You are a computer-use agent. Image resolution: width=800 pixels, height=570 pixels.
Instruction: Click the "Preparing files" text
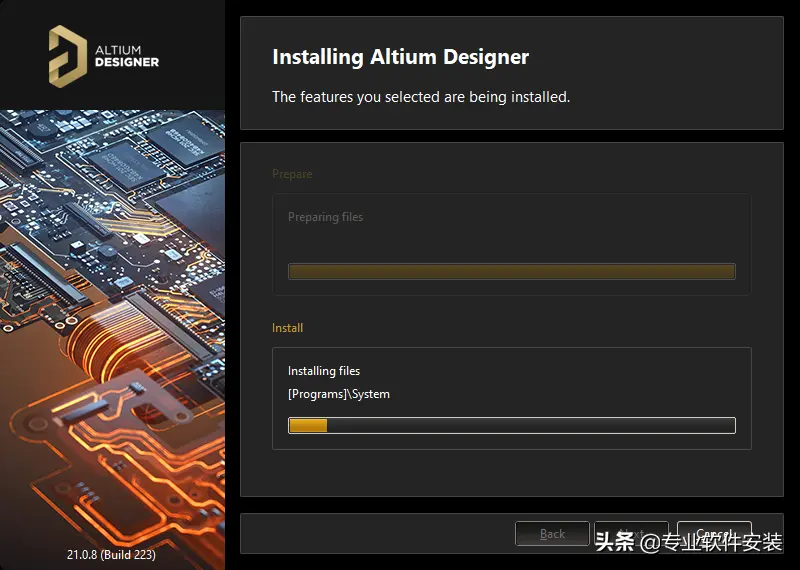pyautogui.click(x=326, y=217)
